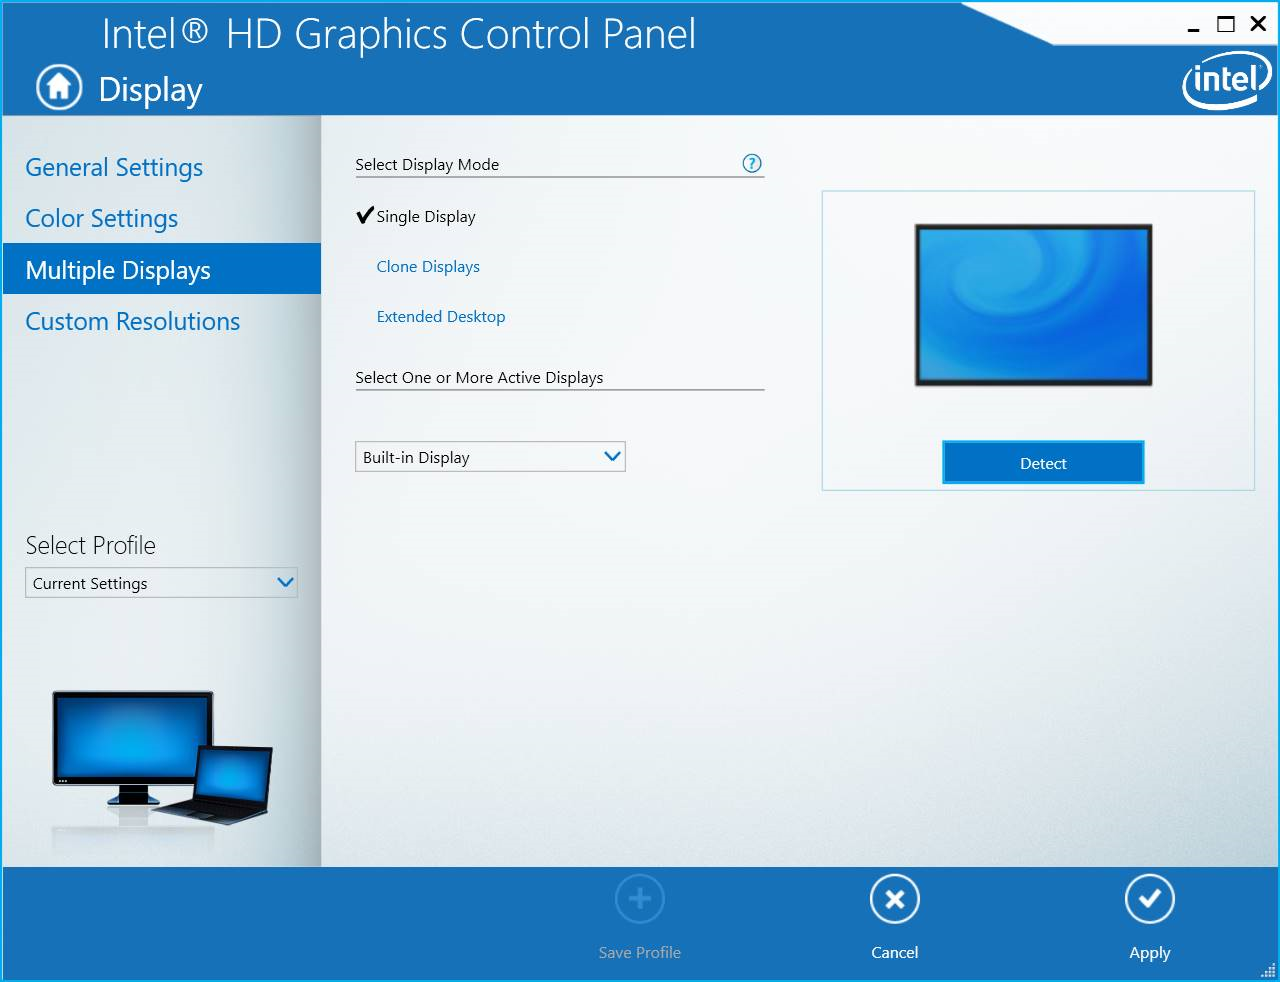
Task: Go to Color Settings
Action: click(102, 218)
